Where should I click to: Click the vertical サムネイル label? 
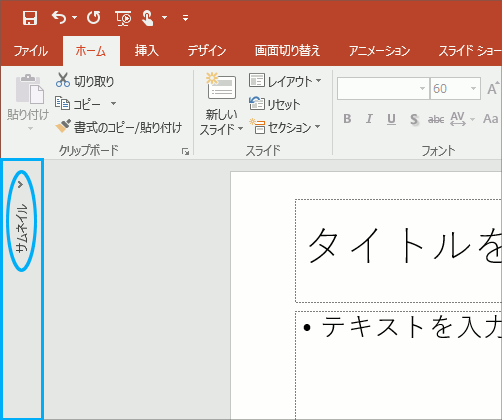pos(22,229)
